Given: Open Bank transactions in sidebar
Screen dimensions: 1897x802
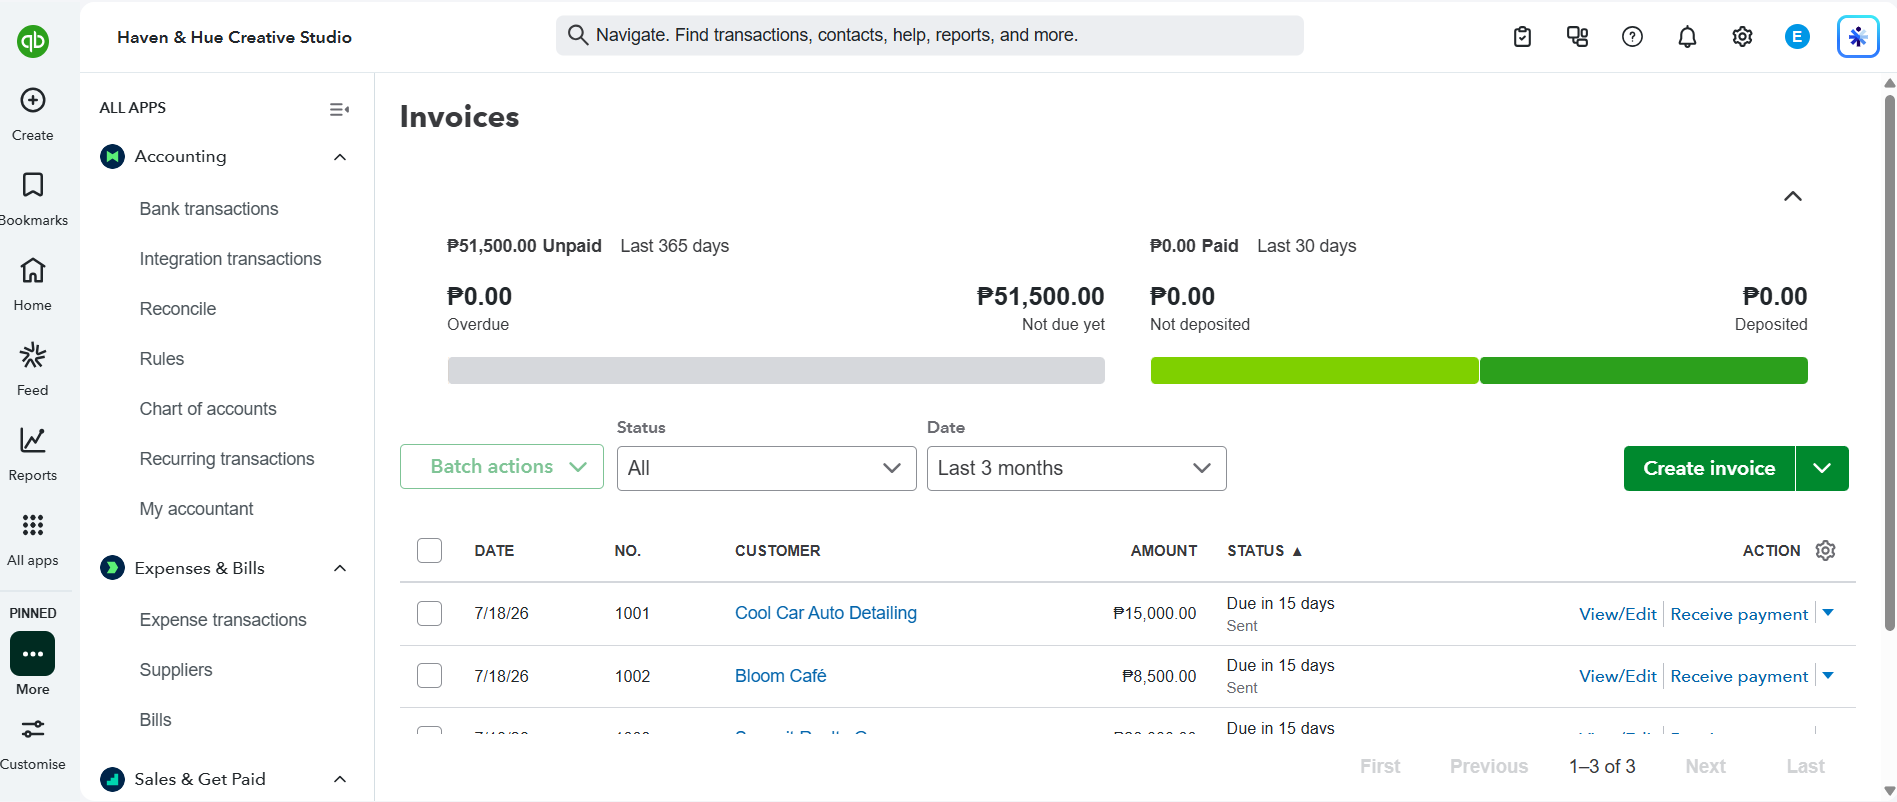Looking at the screenshot, I should [x=209, y=209].
